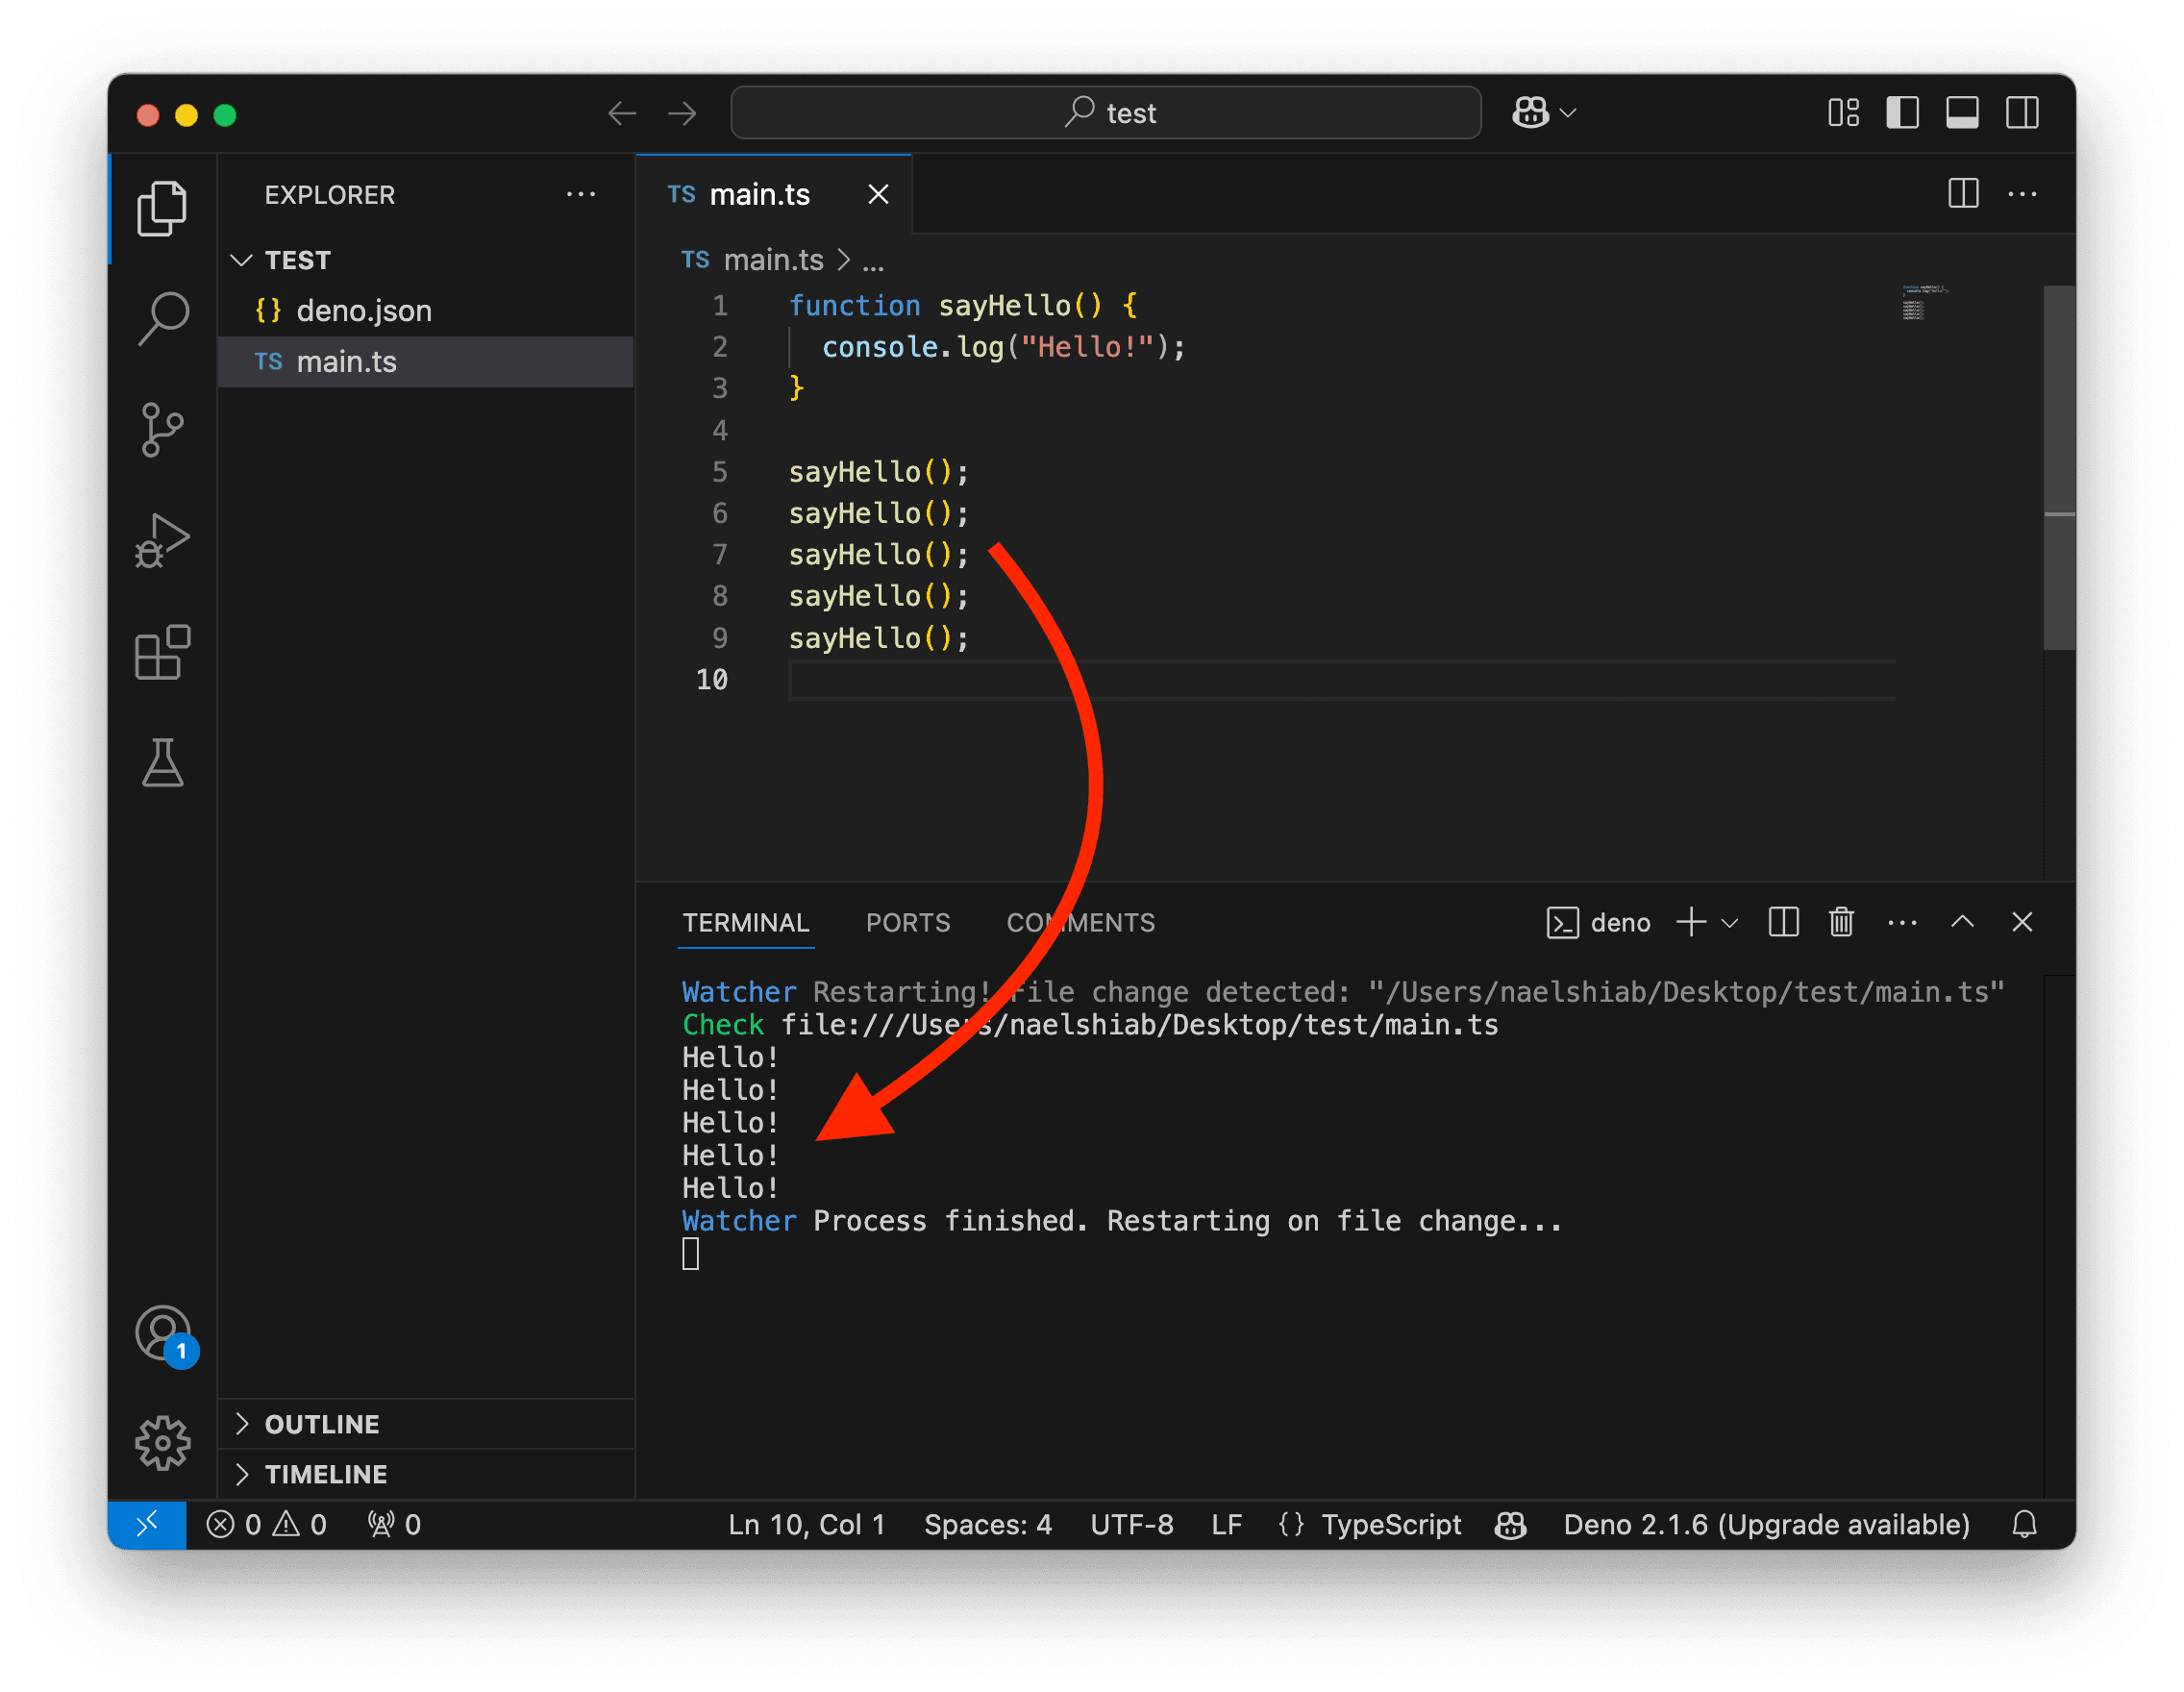This screenshot has height=1692, width=2184.
Task: Open the Copilot menu in title bar
Action: point(1543,113)
